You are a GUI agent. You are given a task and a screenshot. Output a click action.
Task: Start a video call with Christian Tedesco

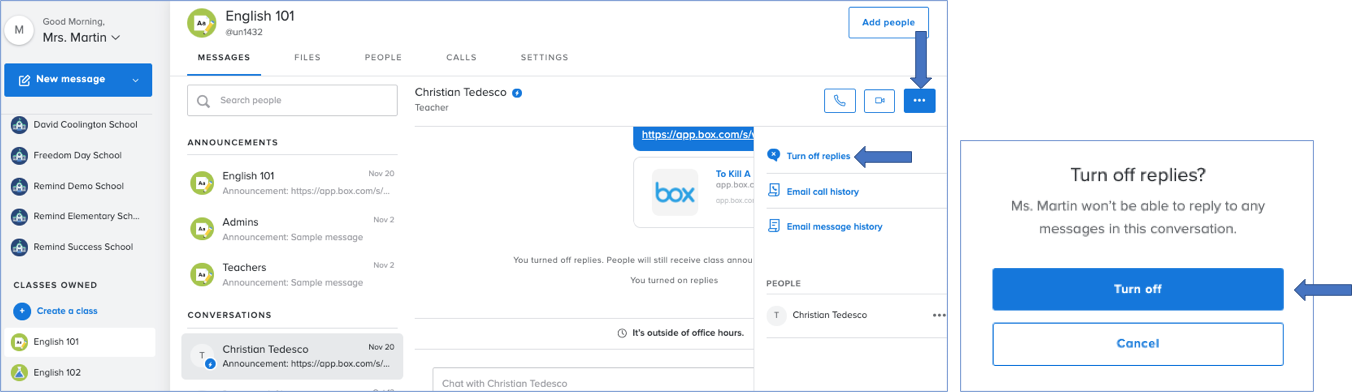pyautogui.click(x=879, y=100)
